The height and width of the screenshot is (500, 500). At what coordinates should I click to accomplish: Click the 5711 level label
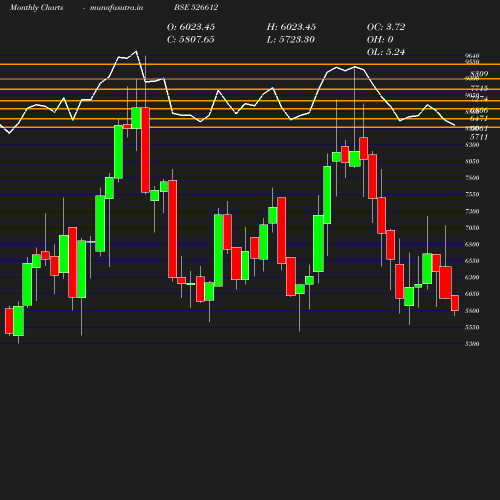click(479, 137)
